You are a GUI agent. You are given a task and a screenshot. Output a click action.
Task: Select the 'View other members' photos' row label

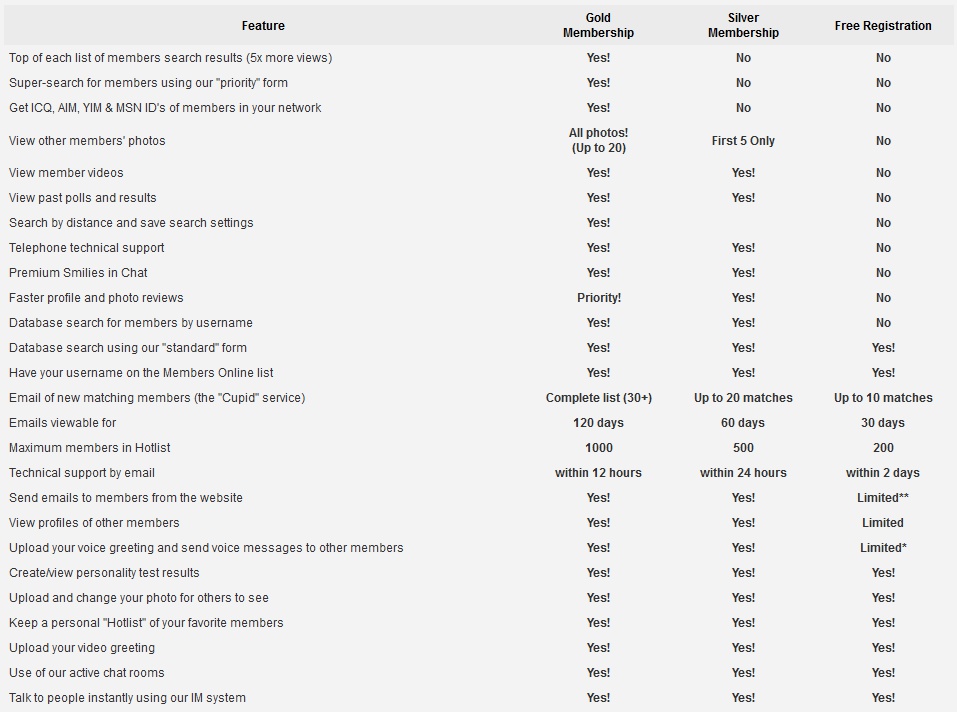87,140
